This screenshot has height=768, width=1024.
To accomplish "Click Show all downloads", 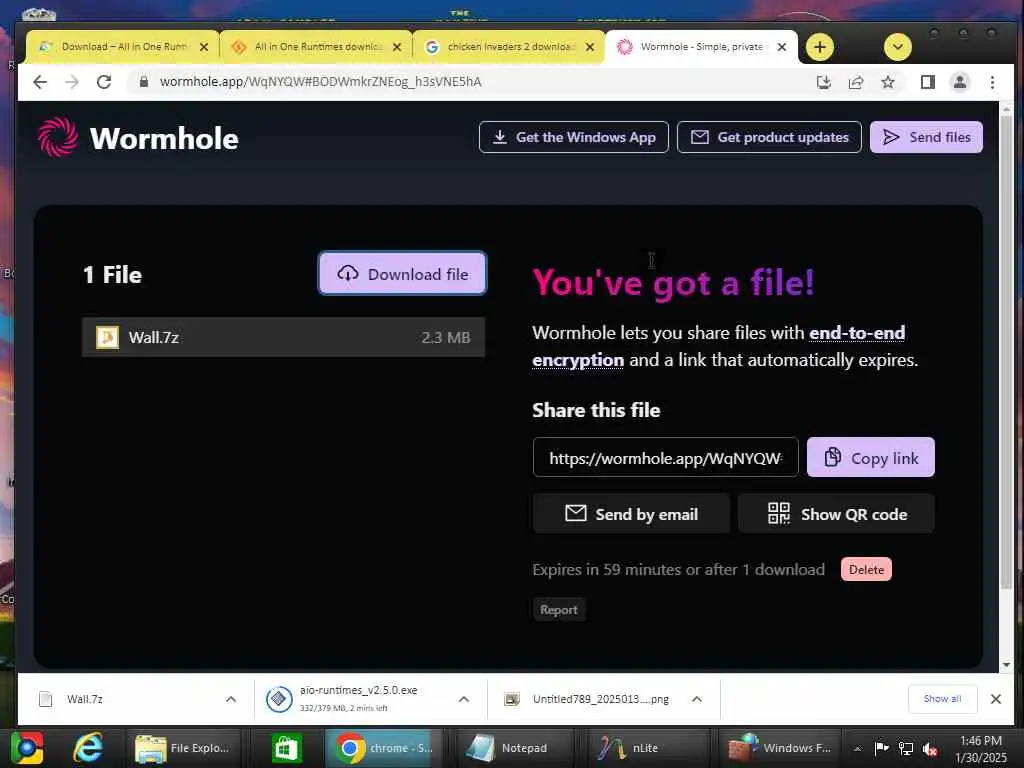I will [x=942, y=699].
